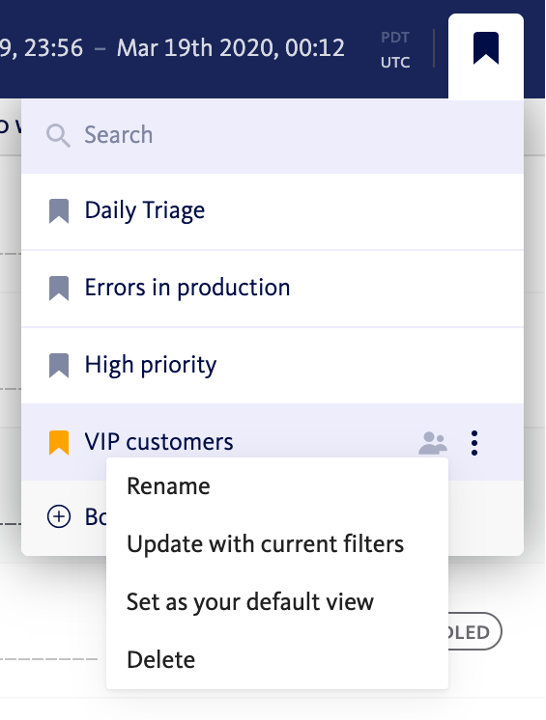Viewport: 546px width, 720px height.
Task: Focus the bookmark Search field
Action: point(272,135)
